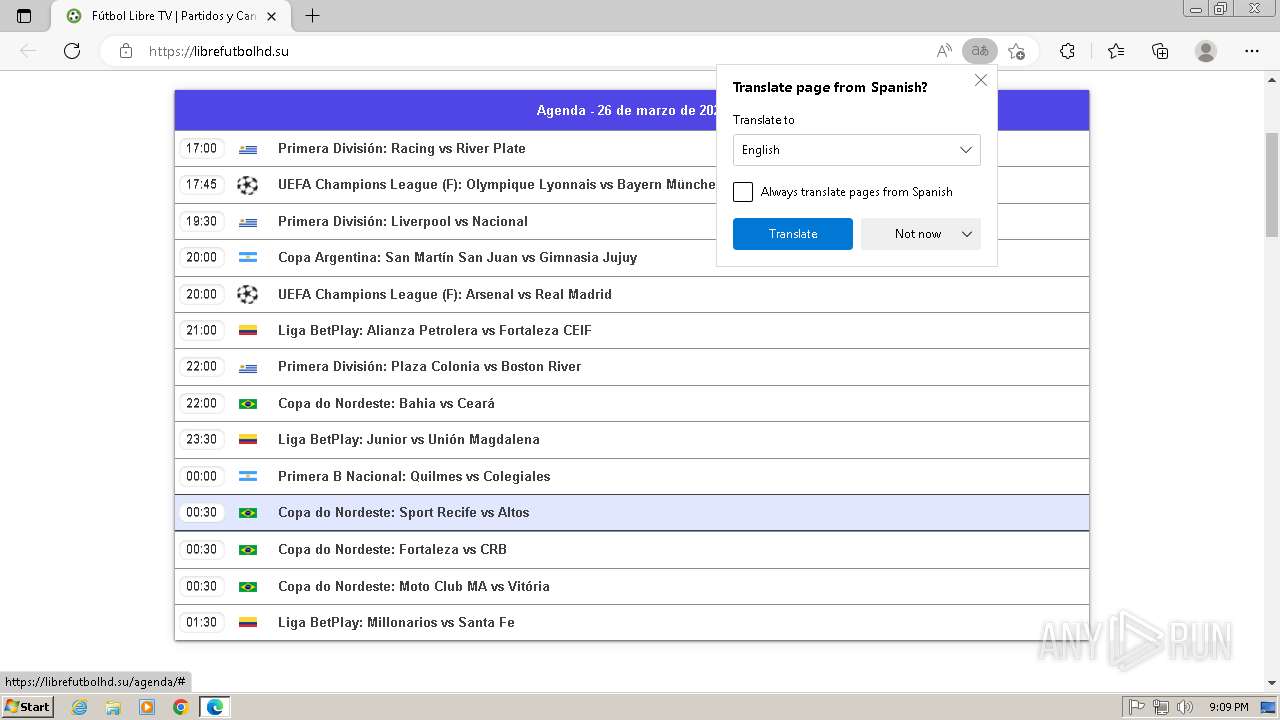Click the Agenda 26 de marzo header

click(632, 110)
